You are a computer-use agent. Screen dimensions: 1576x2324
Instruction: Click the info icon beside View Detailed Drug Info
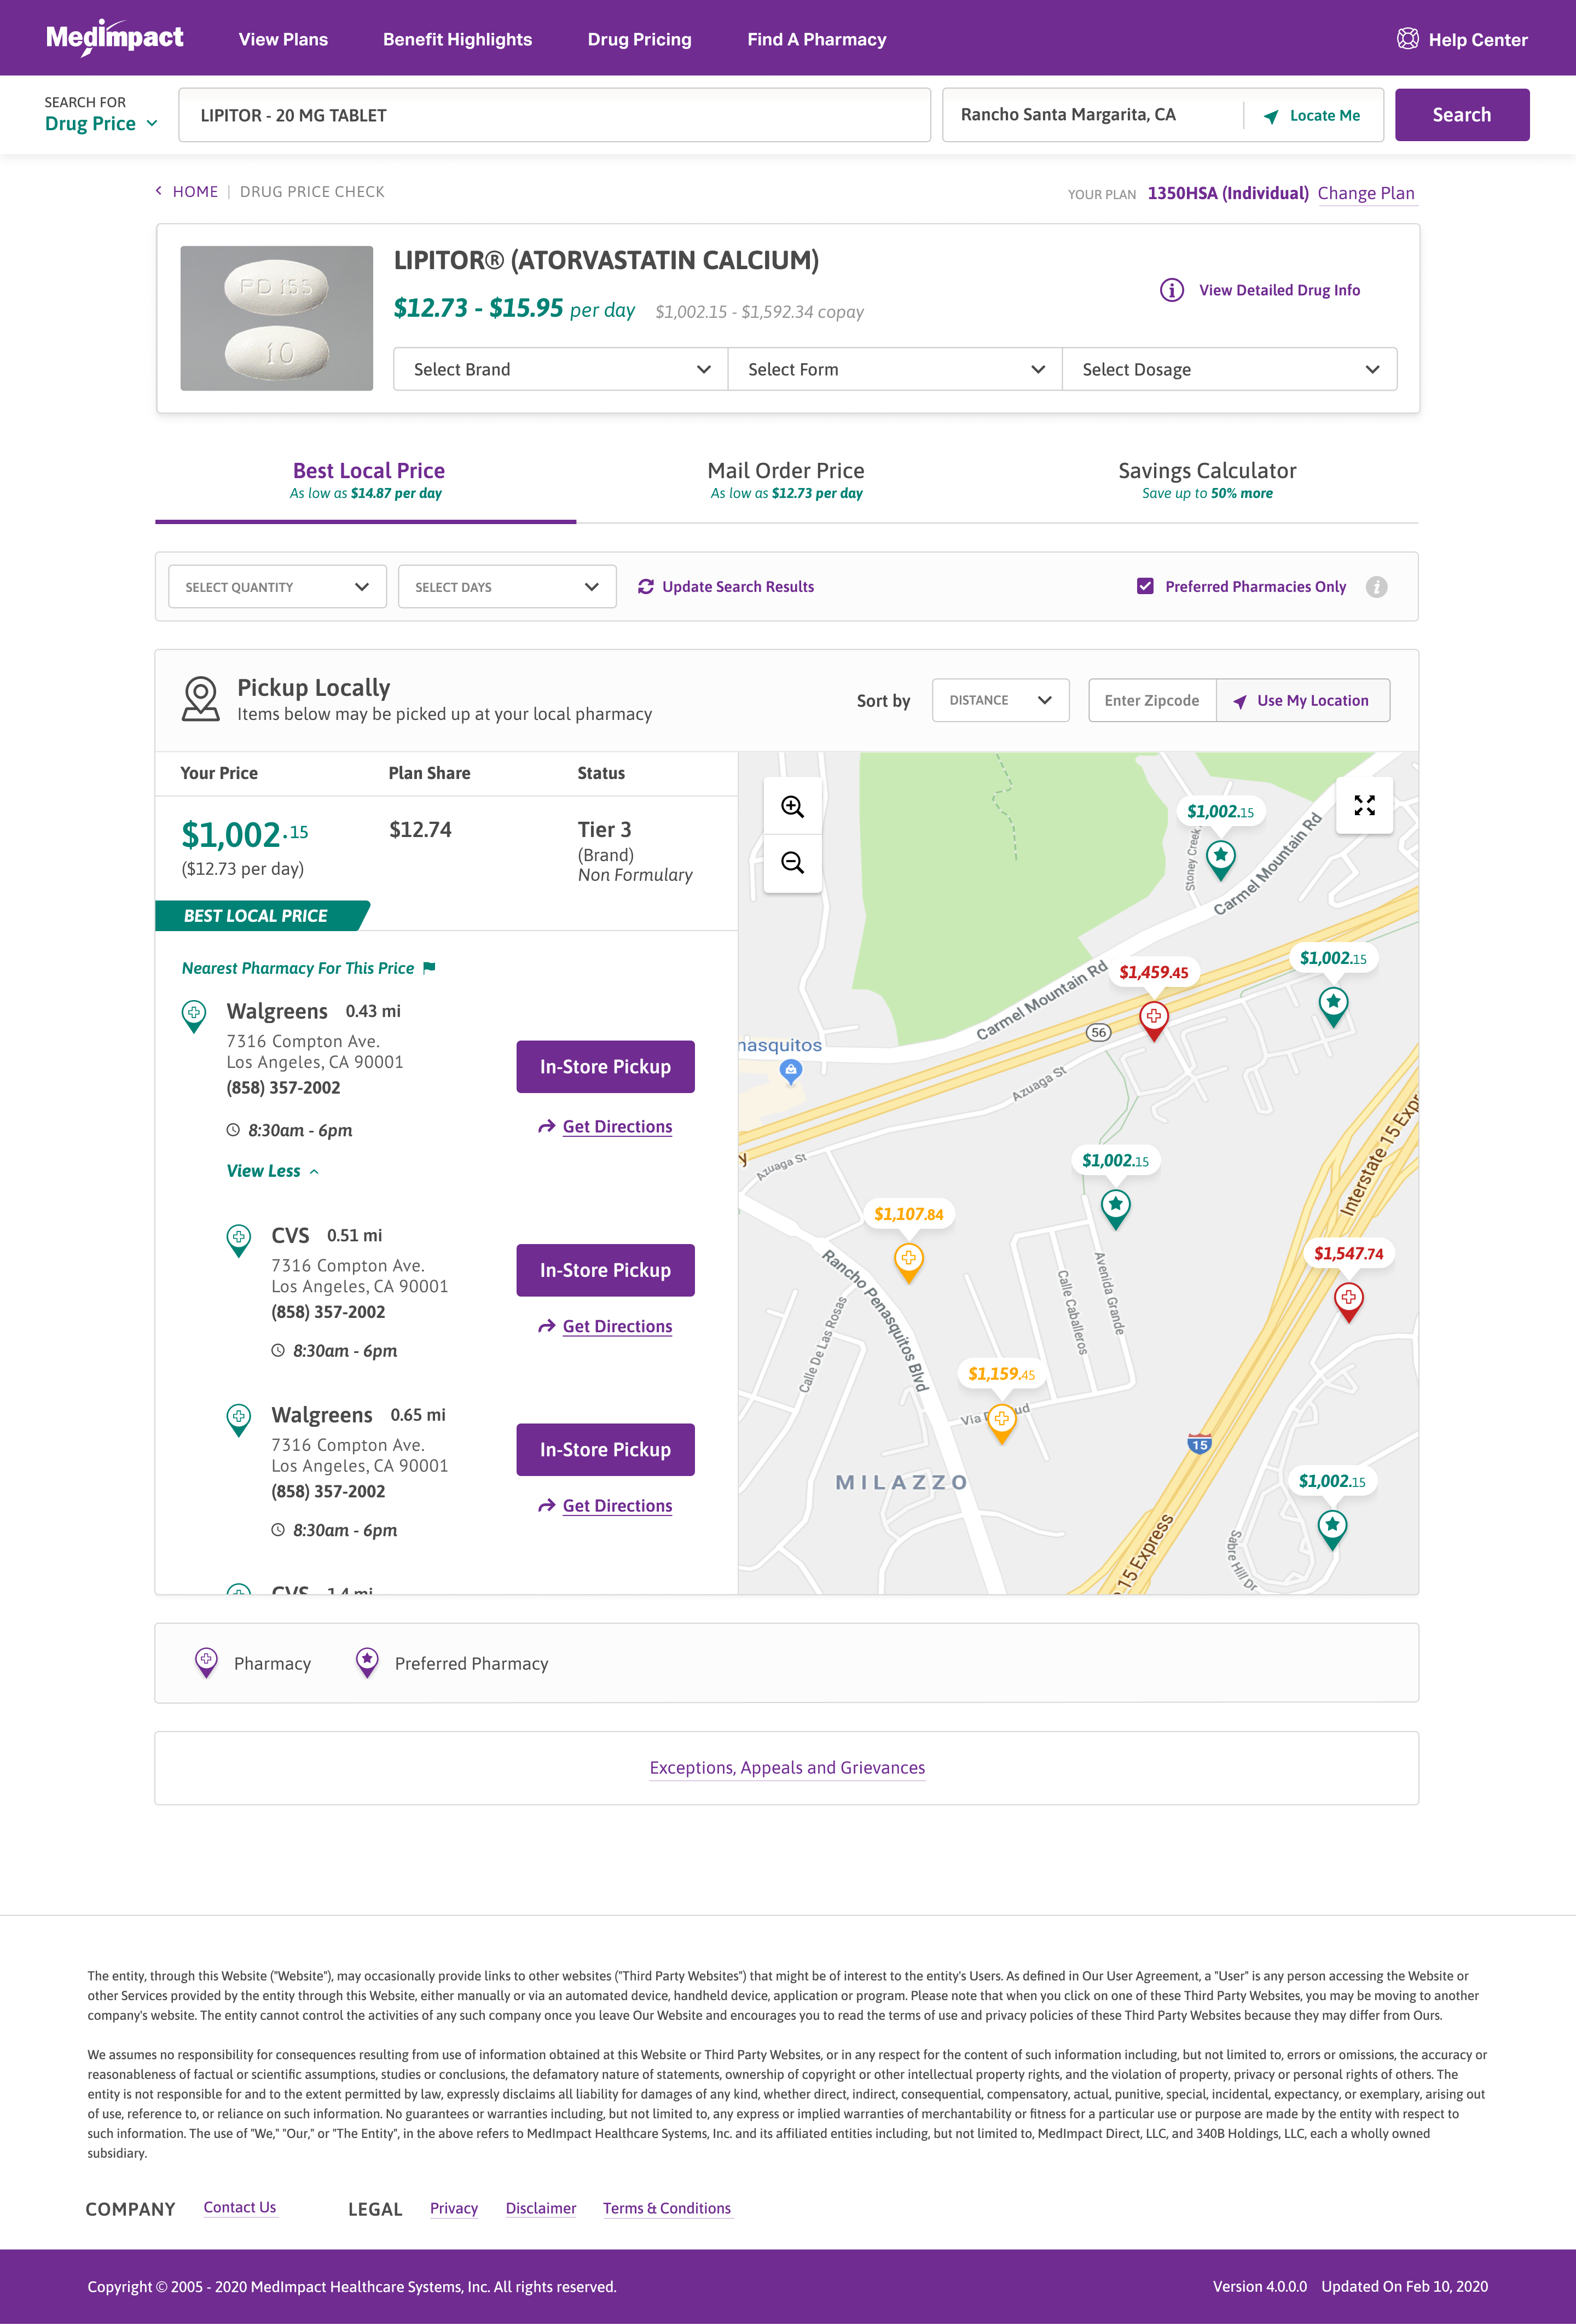[1171, 290]
